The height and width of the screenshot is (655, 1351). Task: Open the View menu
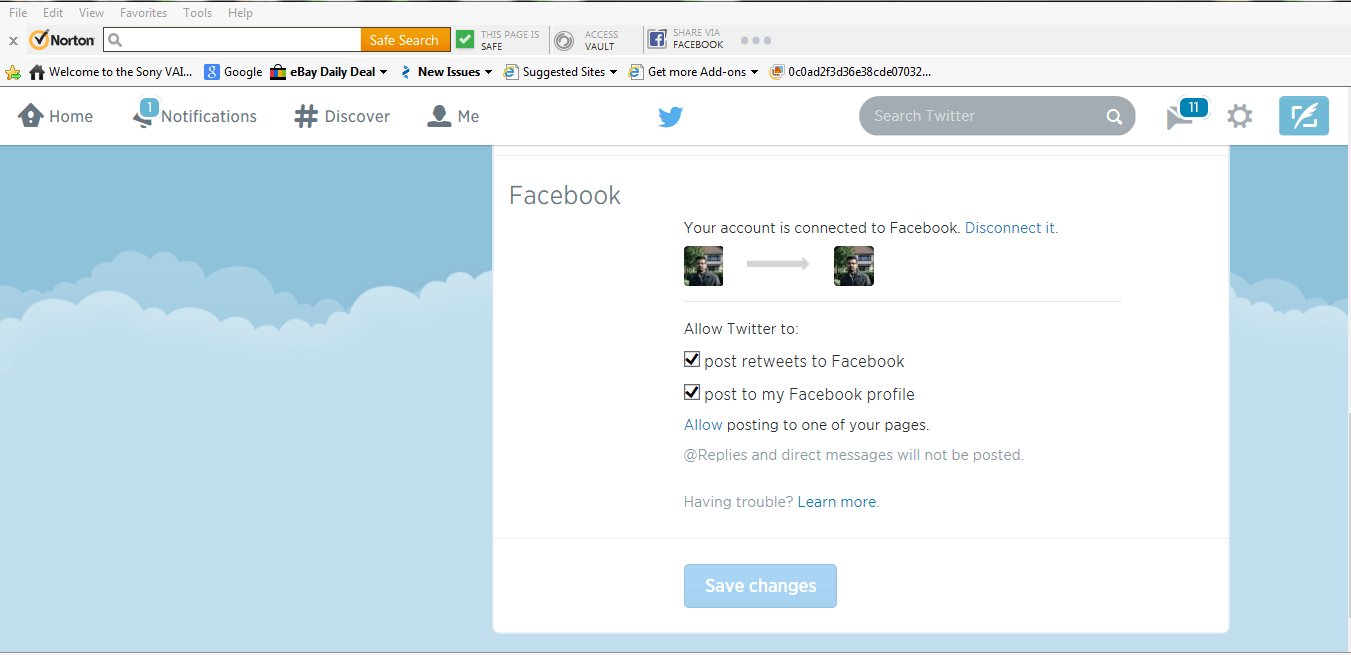tap(91, 13)
